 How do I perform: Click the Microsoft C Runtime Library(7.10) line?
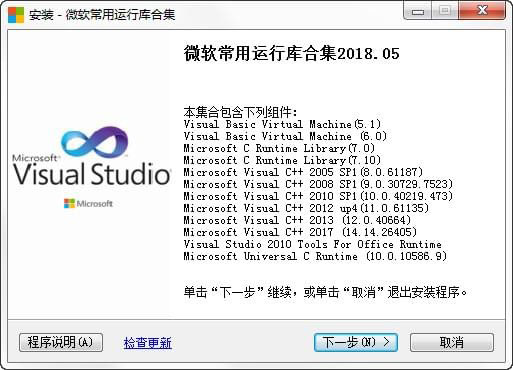pyautogui.click(x=282, y=160)
